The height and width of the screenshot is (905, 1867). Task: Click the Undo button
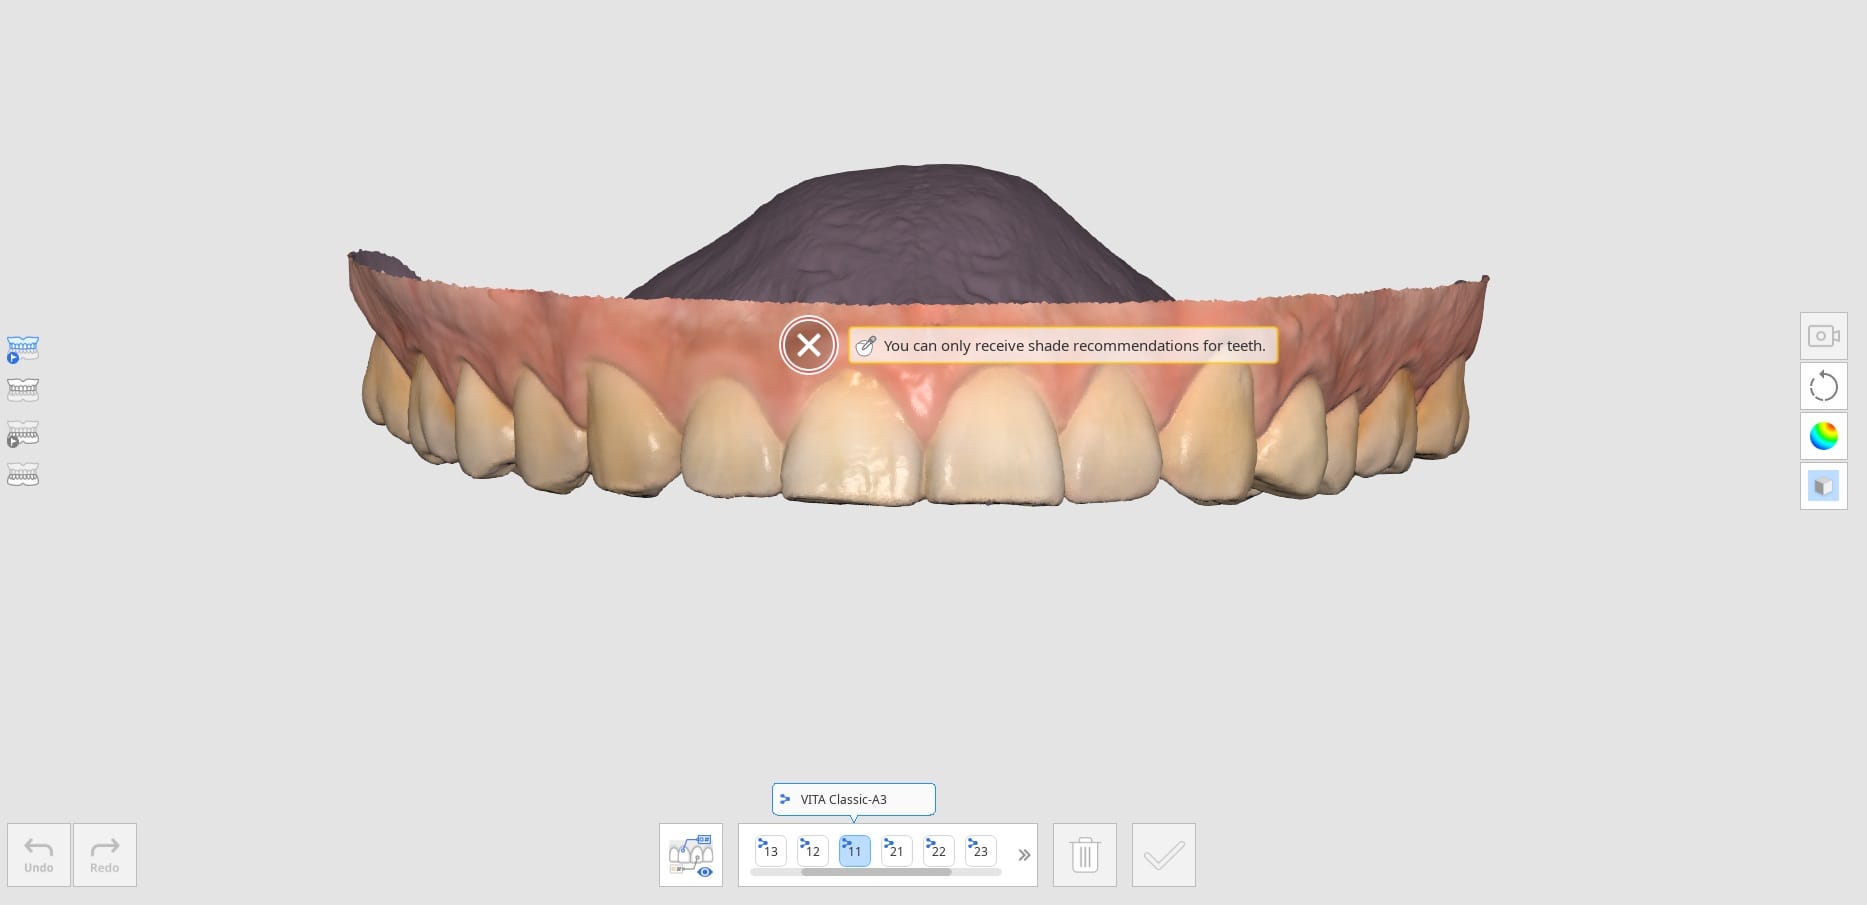39,855
